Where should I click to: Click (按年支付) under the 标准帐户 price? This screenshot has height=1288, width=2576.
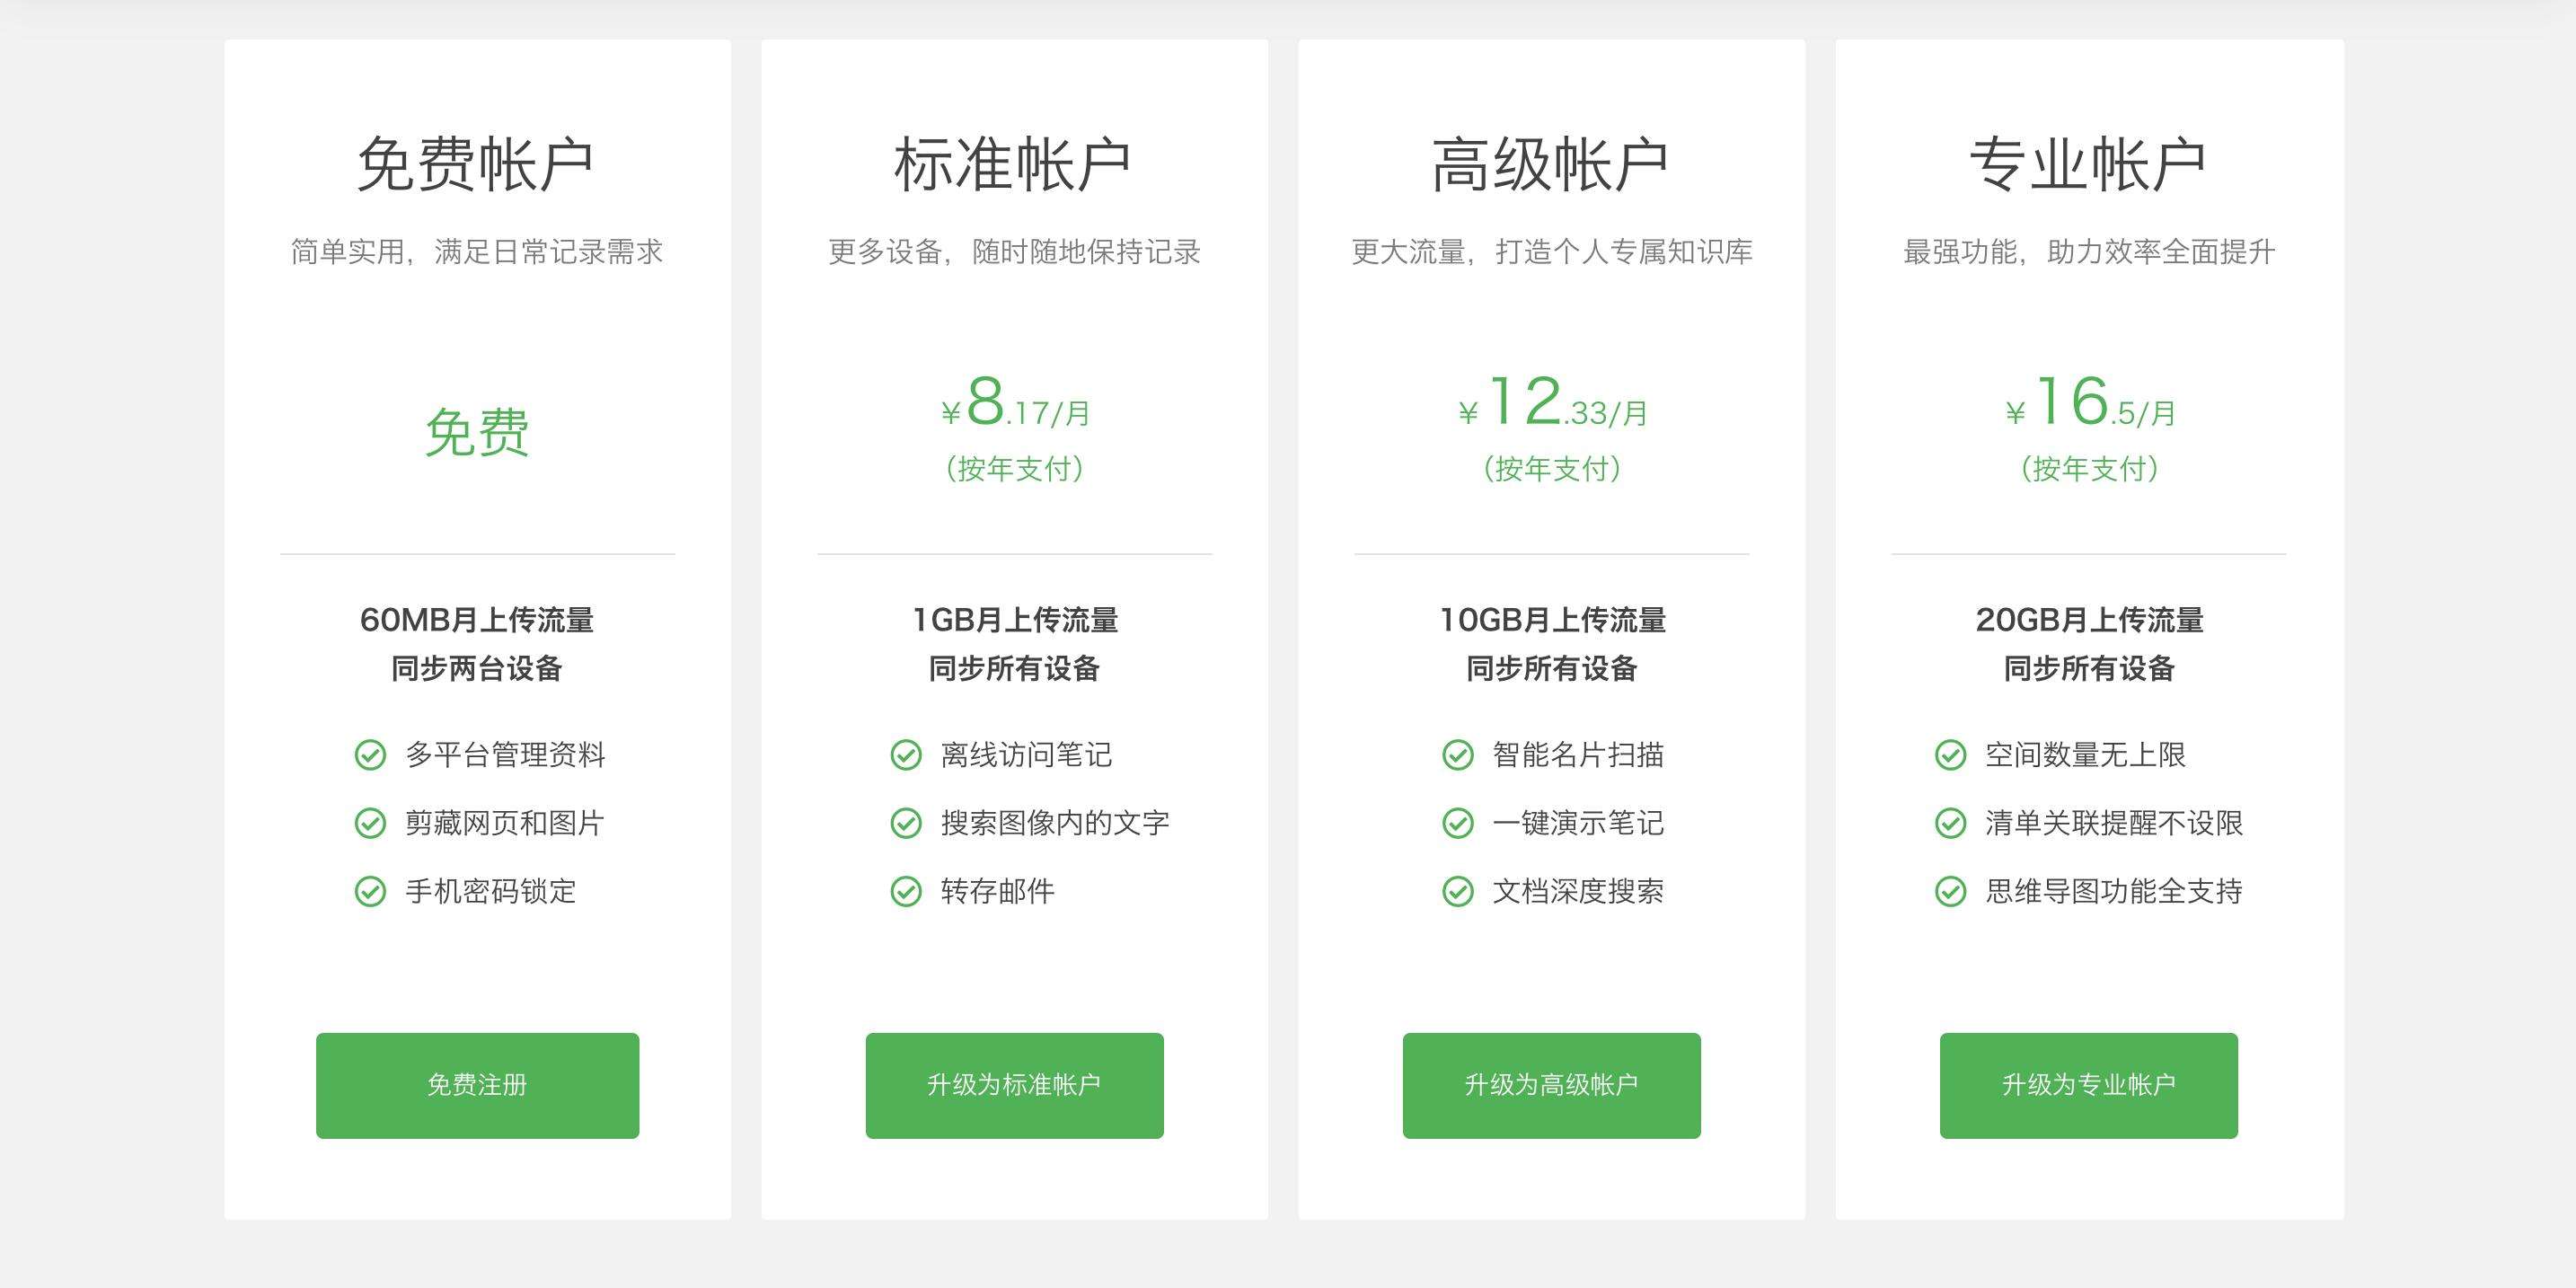(1014, 468)
